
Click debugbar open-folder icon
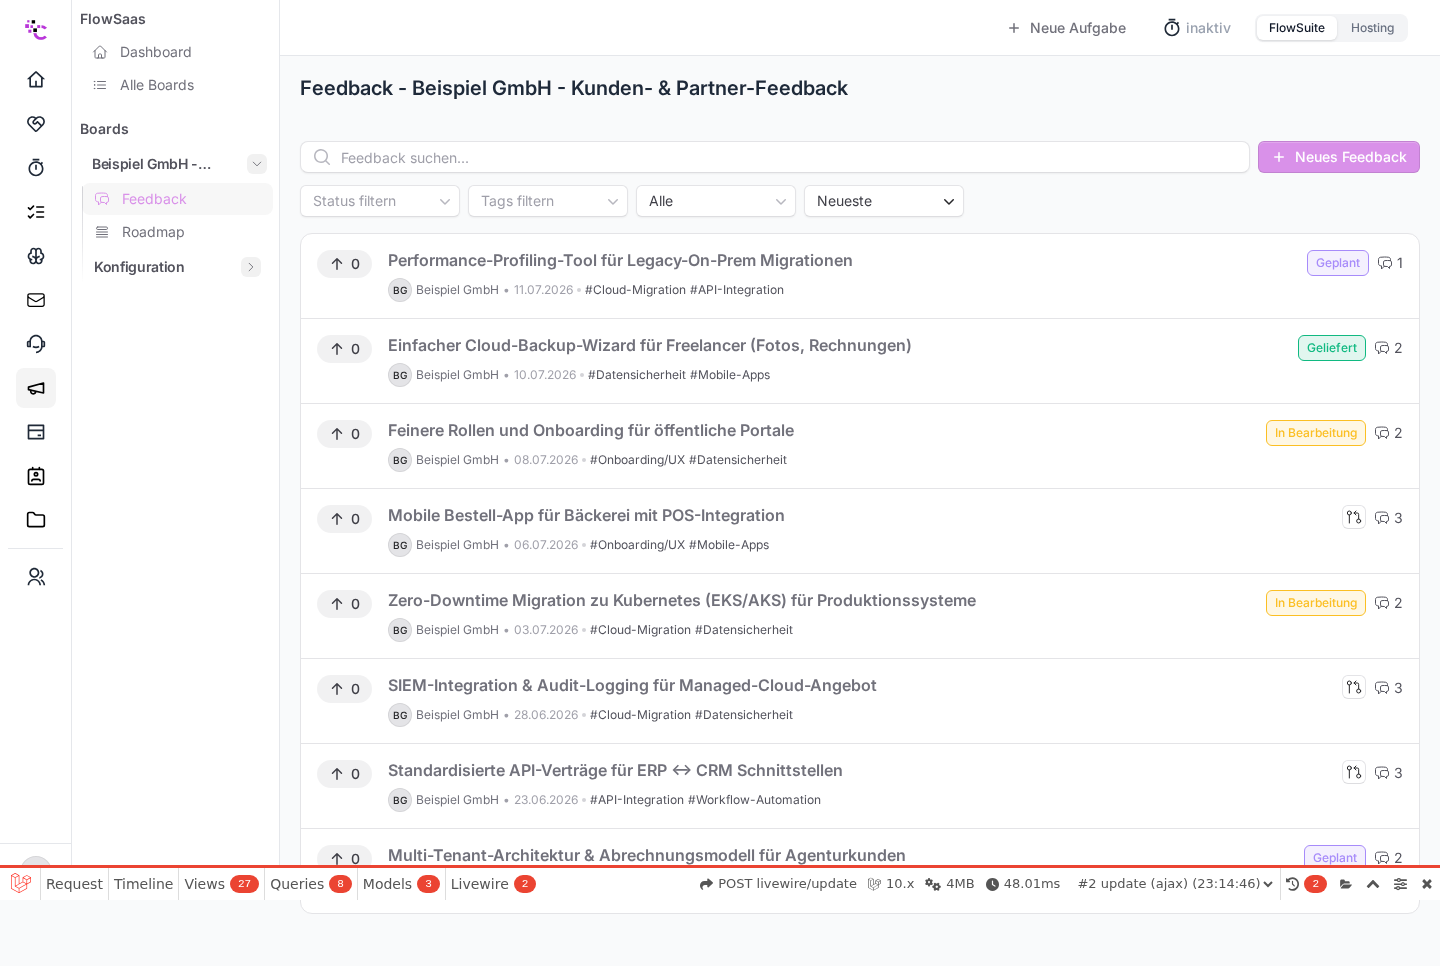tap(1346, 884)
